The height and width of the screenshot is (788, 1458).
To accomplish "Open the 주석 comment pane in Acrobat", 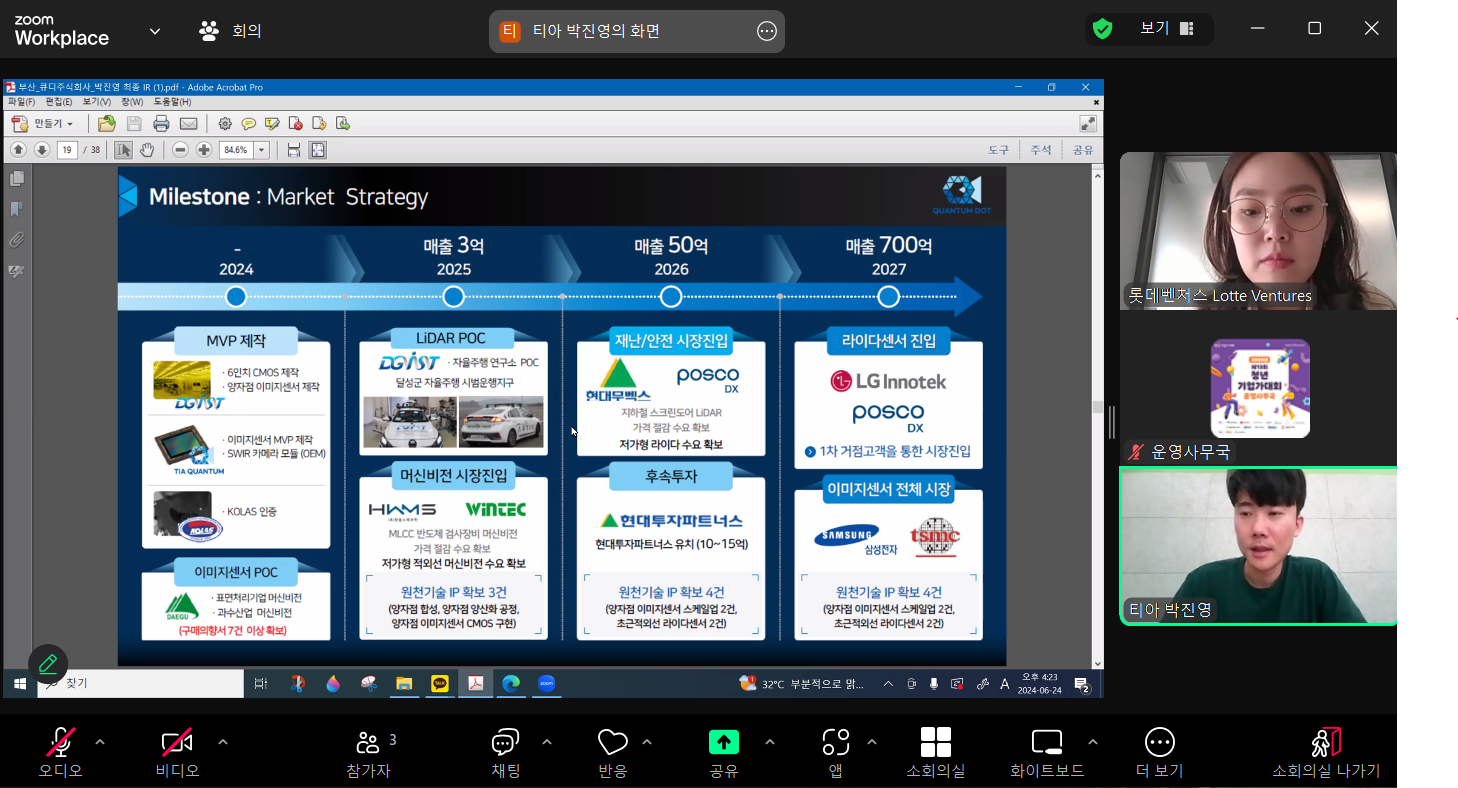I will click(1041, 150).
